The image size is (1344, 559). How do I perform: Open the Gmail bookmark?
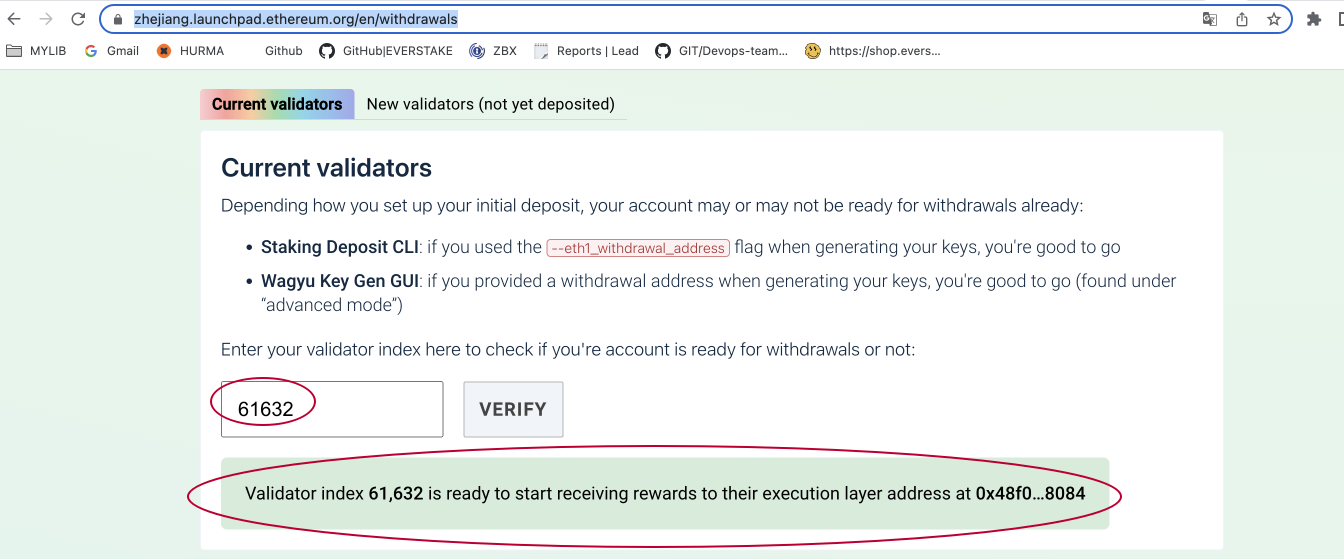[112, 51]
